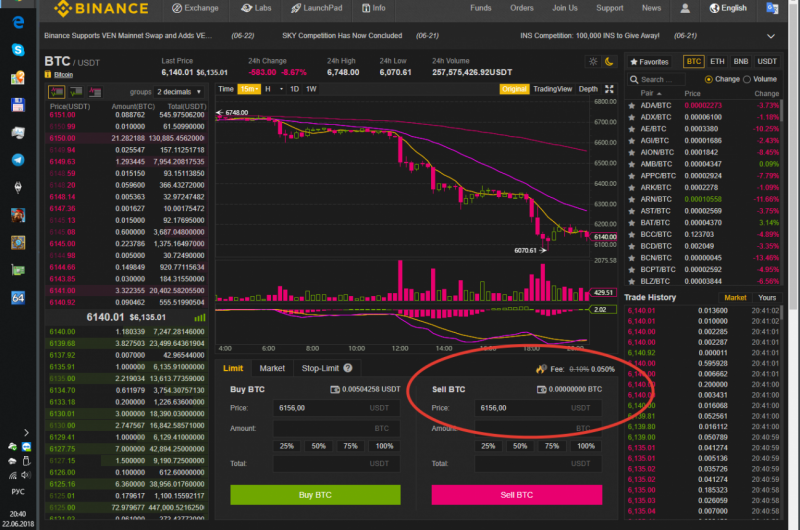
Task: Open the 15m interval dropdown
Action: coord(249,89)
